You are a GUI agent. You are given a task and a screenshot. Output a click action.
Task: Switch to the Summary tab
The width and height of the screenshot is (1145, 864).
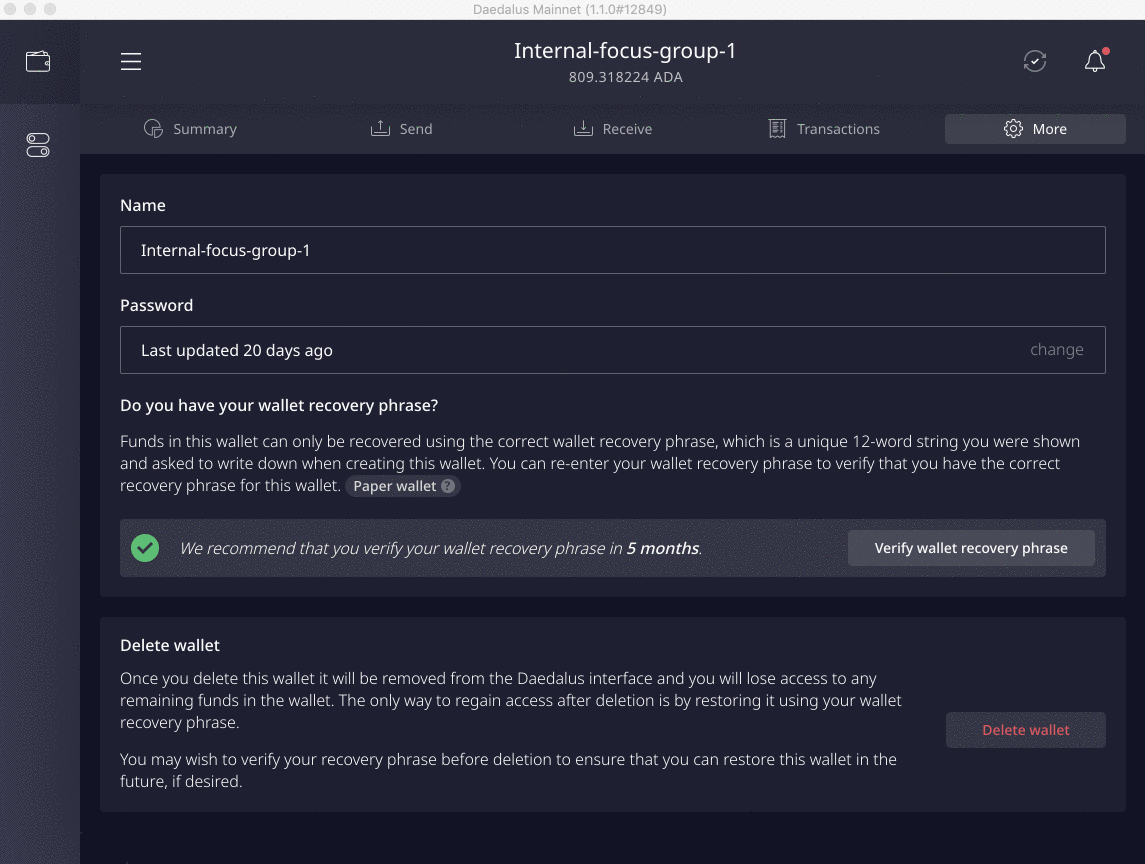point(190,129)
